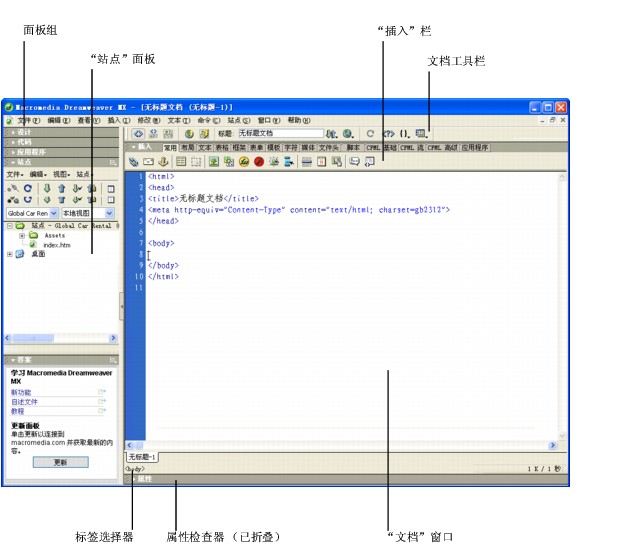Click the document title field 无标题文档
Screen dimensions: 624x552
281,133
